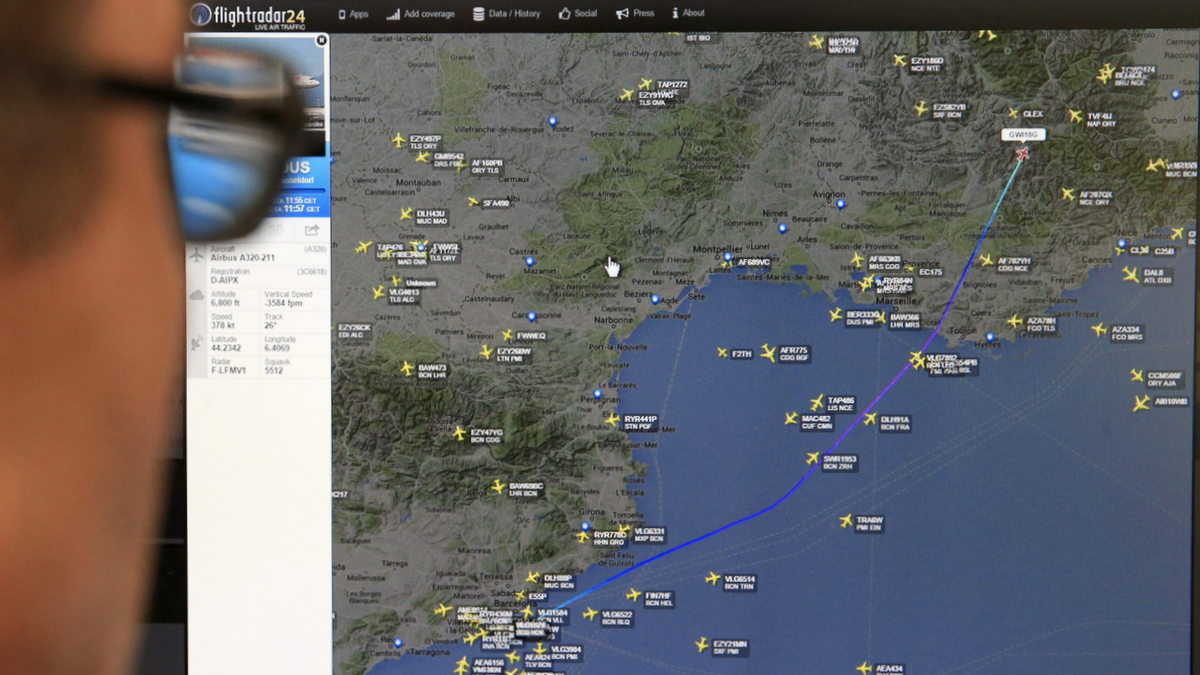
Task: Select the CCM588F plane icon
Action: coord(1136,376)
